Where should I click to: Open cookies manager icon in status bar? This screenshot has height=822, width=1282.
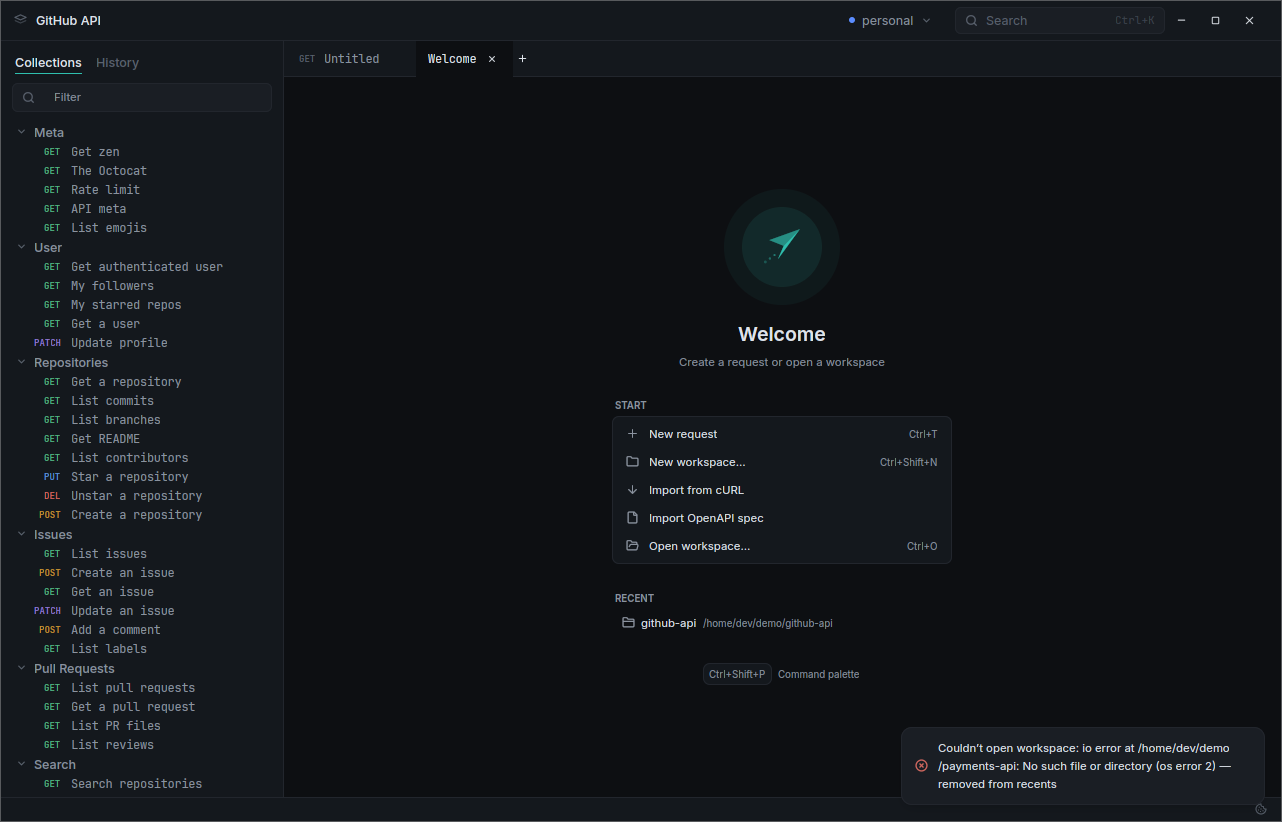[1261, 809]
